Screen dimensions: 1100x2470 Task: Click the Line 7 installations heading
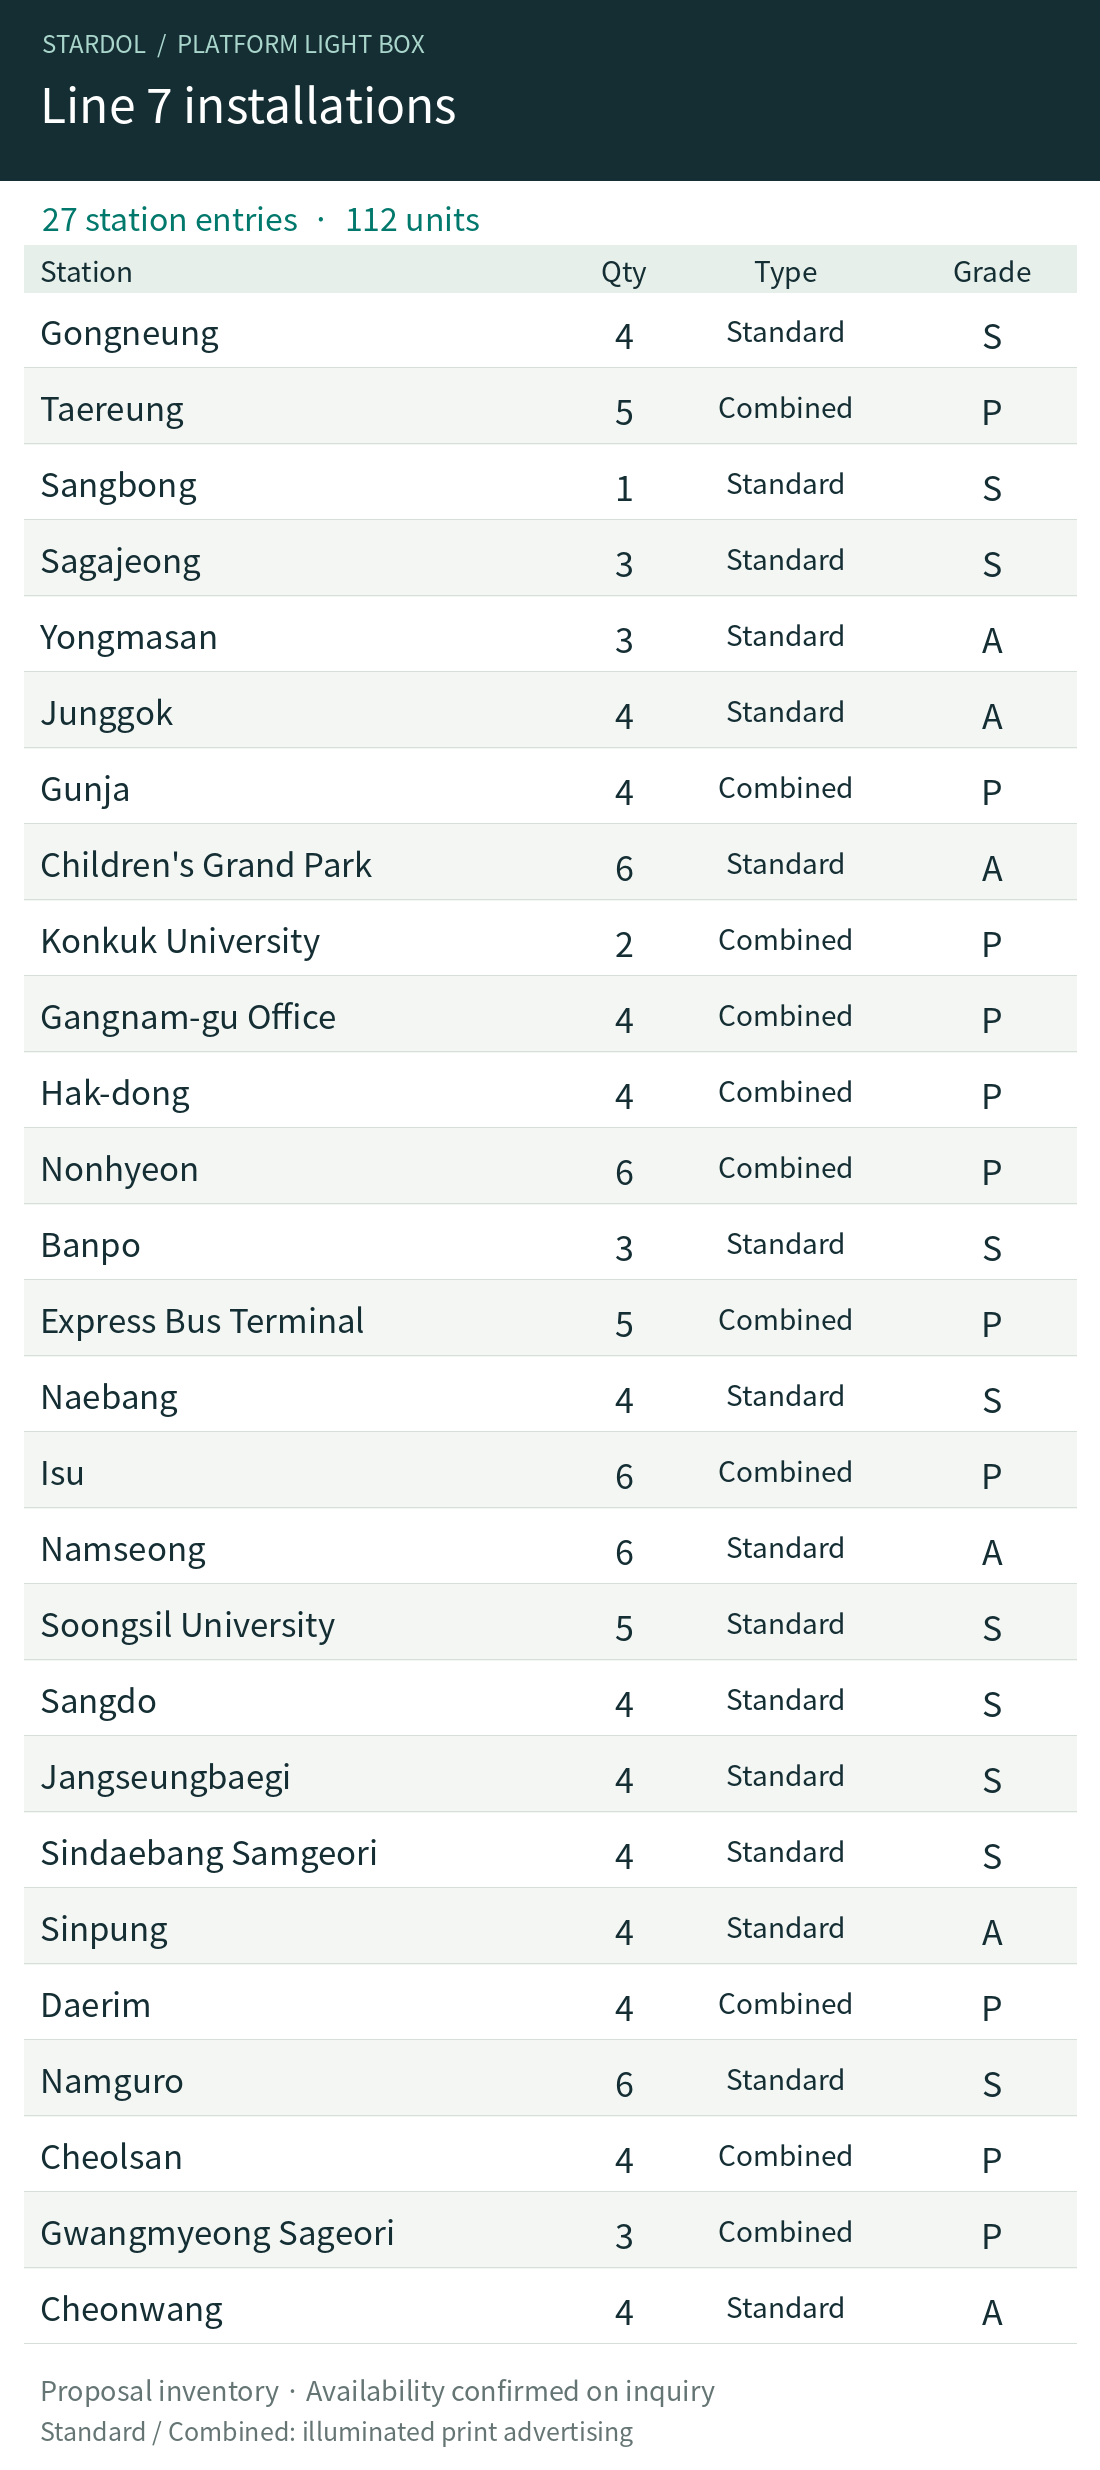point(248,106)
